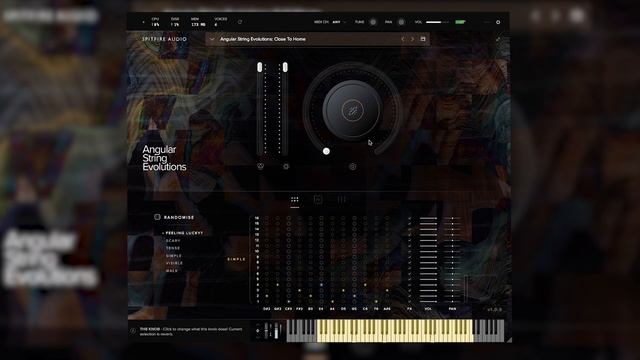Image resolution: width=640 pixels, height=360 pixels.
Task: Click the RANDOMISE button label
Action: coord(179,218)
